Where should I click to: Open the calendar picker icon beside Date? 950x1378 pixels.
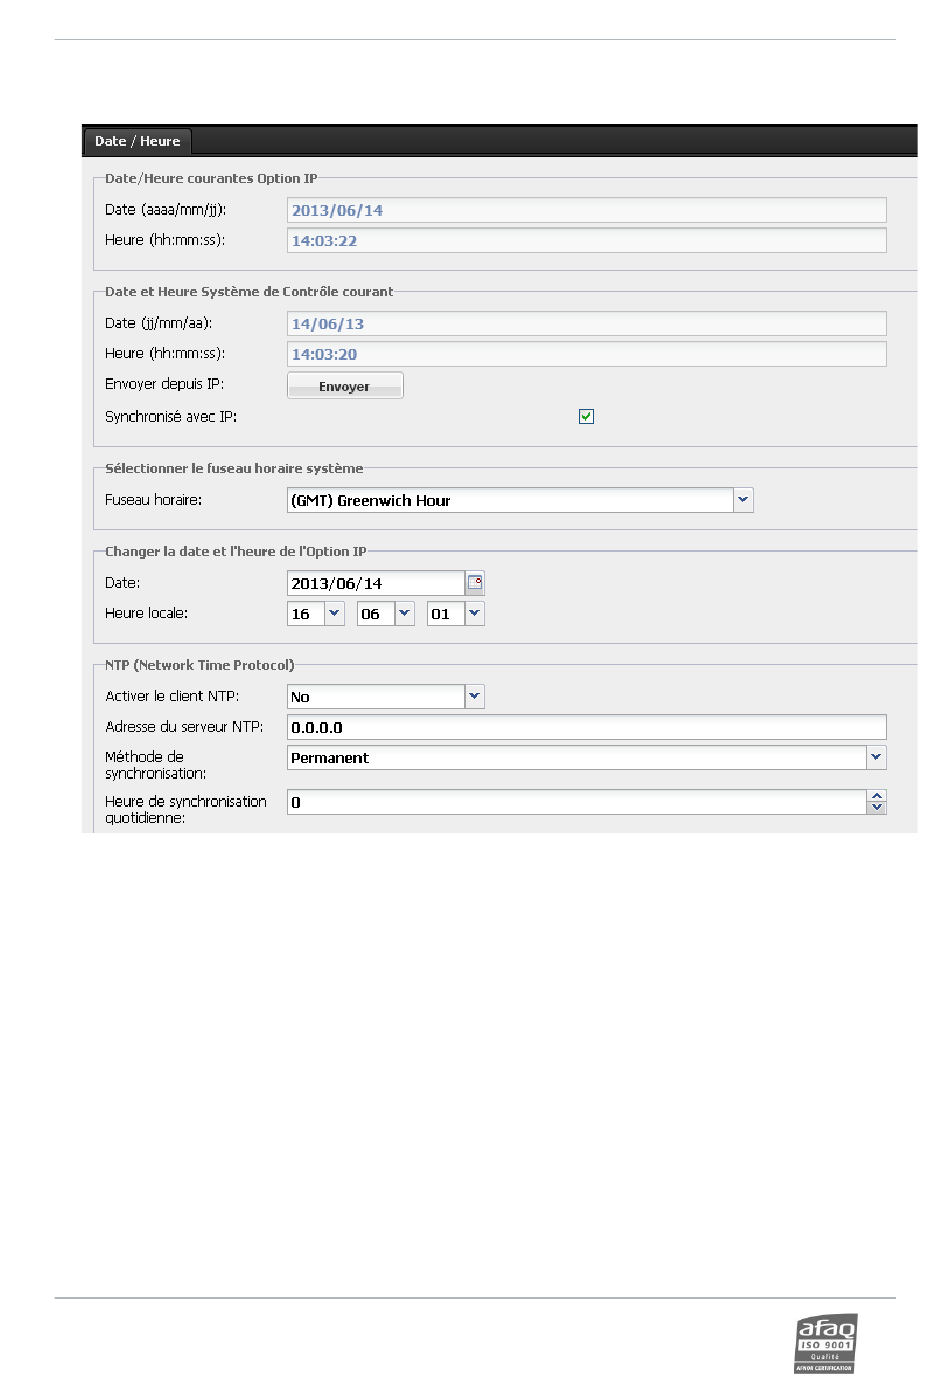(475, 583)
